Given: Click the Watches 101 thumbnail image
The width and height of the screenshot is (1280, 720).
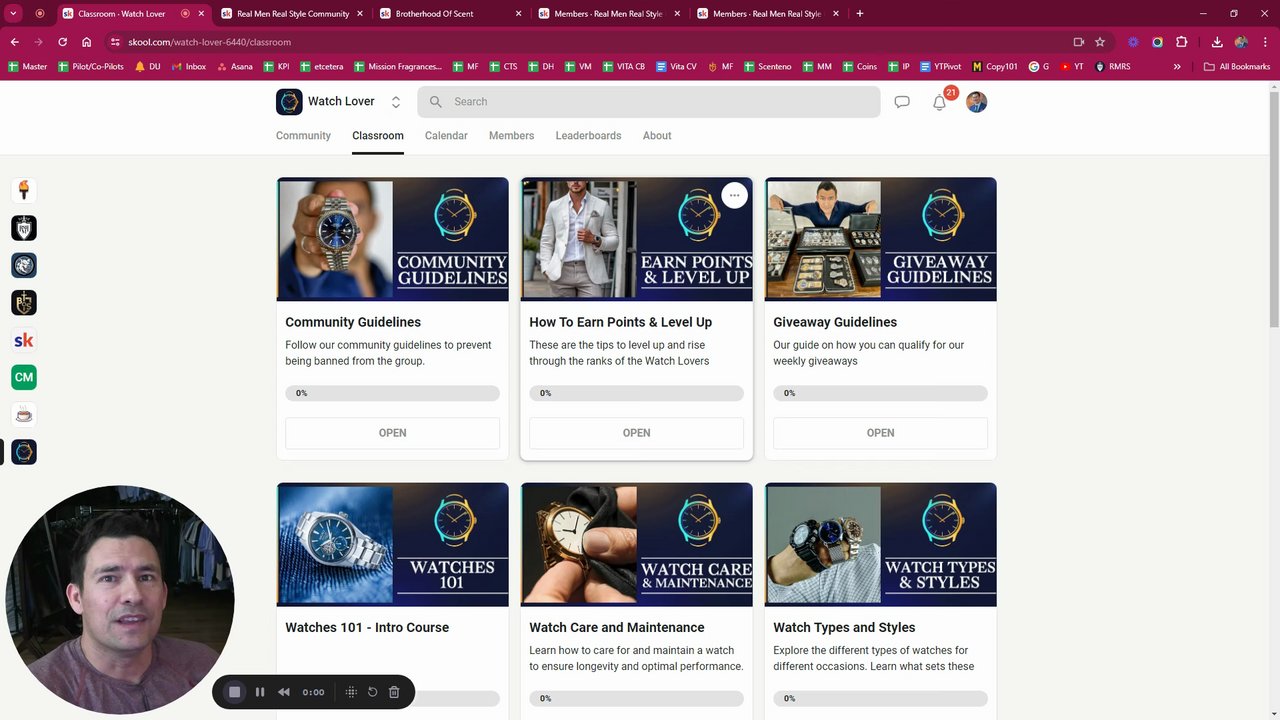Looking at the screenshot, I should pos(393,545).
